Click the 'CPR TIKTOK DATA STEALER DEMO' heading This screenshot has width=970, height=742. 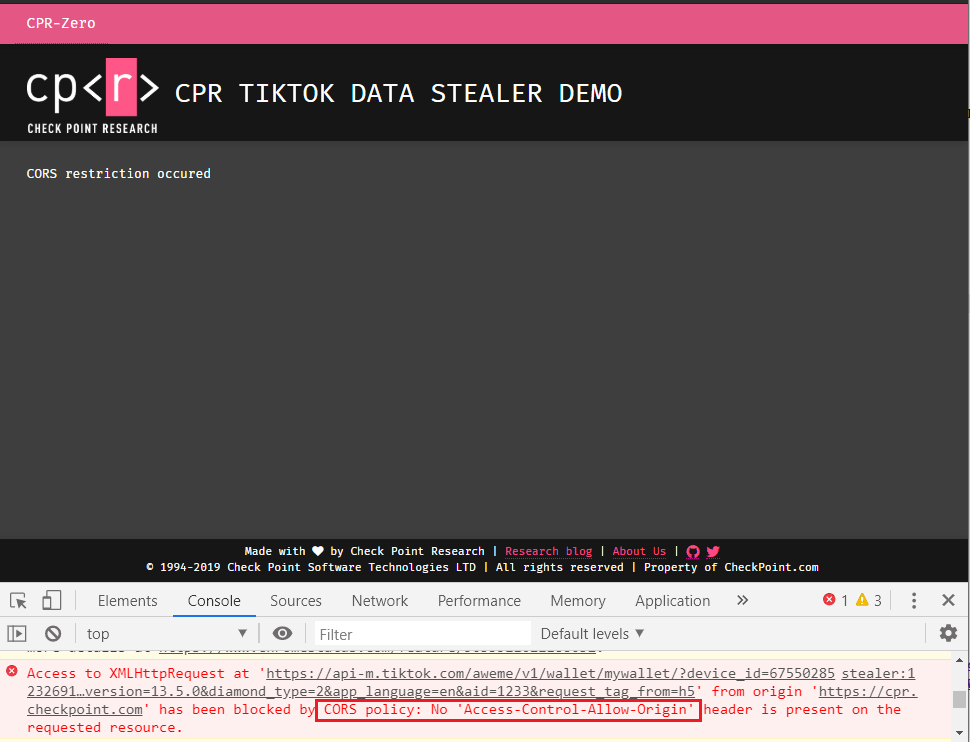(x=398, y=93)
